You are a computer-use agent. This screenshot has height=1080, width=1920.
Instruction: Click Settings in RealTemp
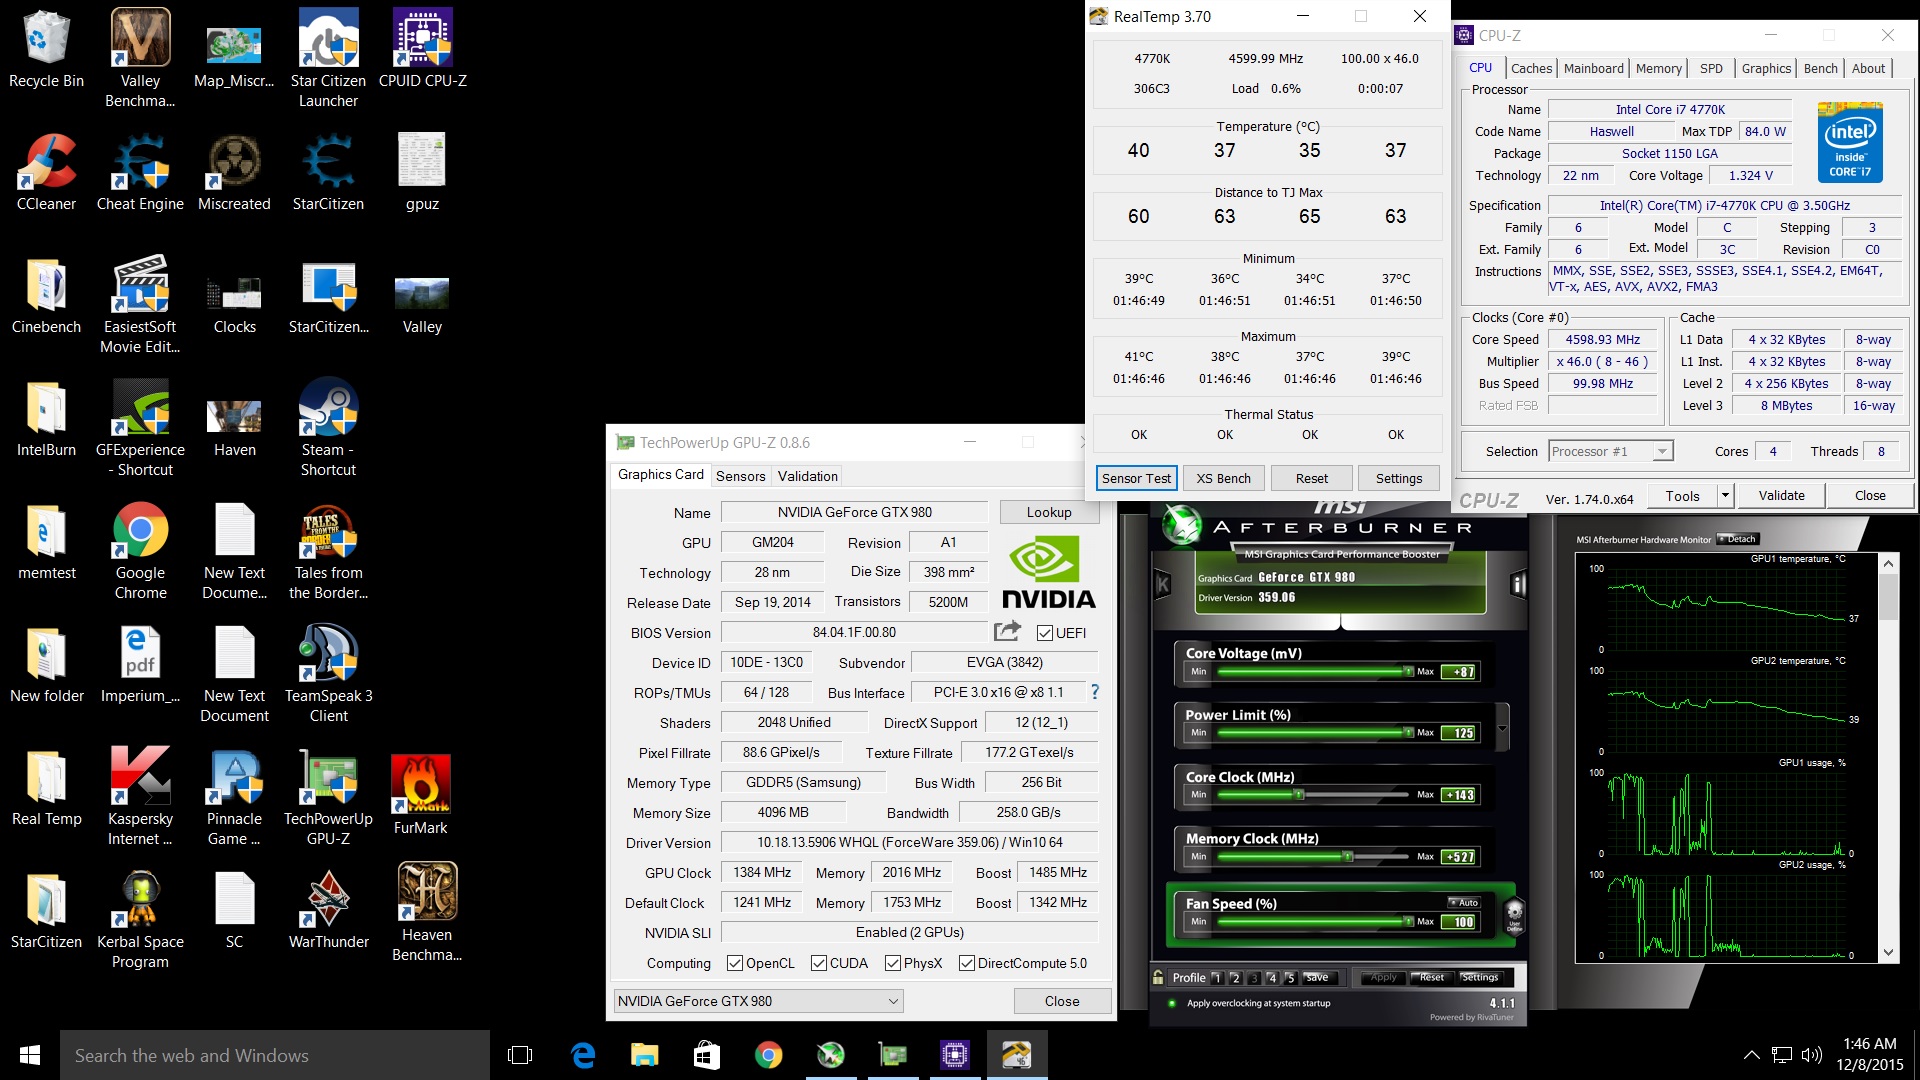(1398, 478)
